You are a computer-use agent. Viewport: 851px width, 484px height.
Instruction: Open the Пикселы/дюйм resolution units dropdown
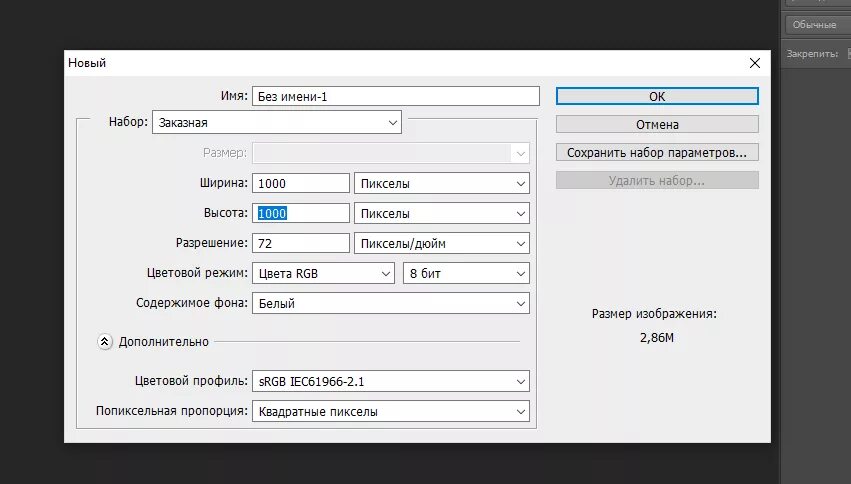click(442, 243)
